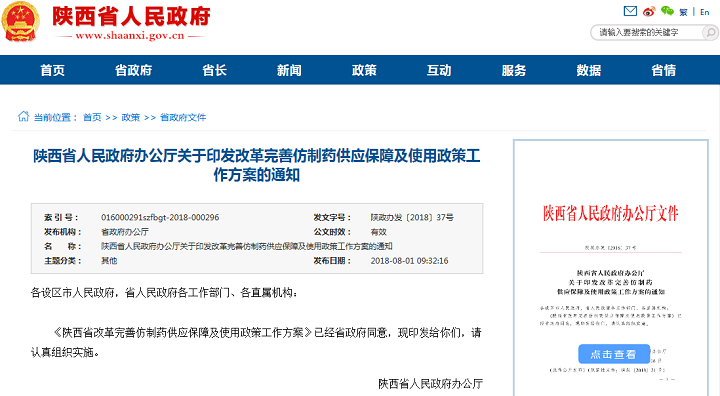The width and height of the screenshot is (720, 396).
Task: Select validity value 有效
Action: (378, 232)
